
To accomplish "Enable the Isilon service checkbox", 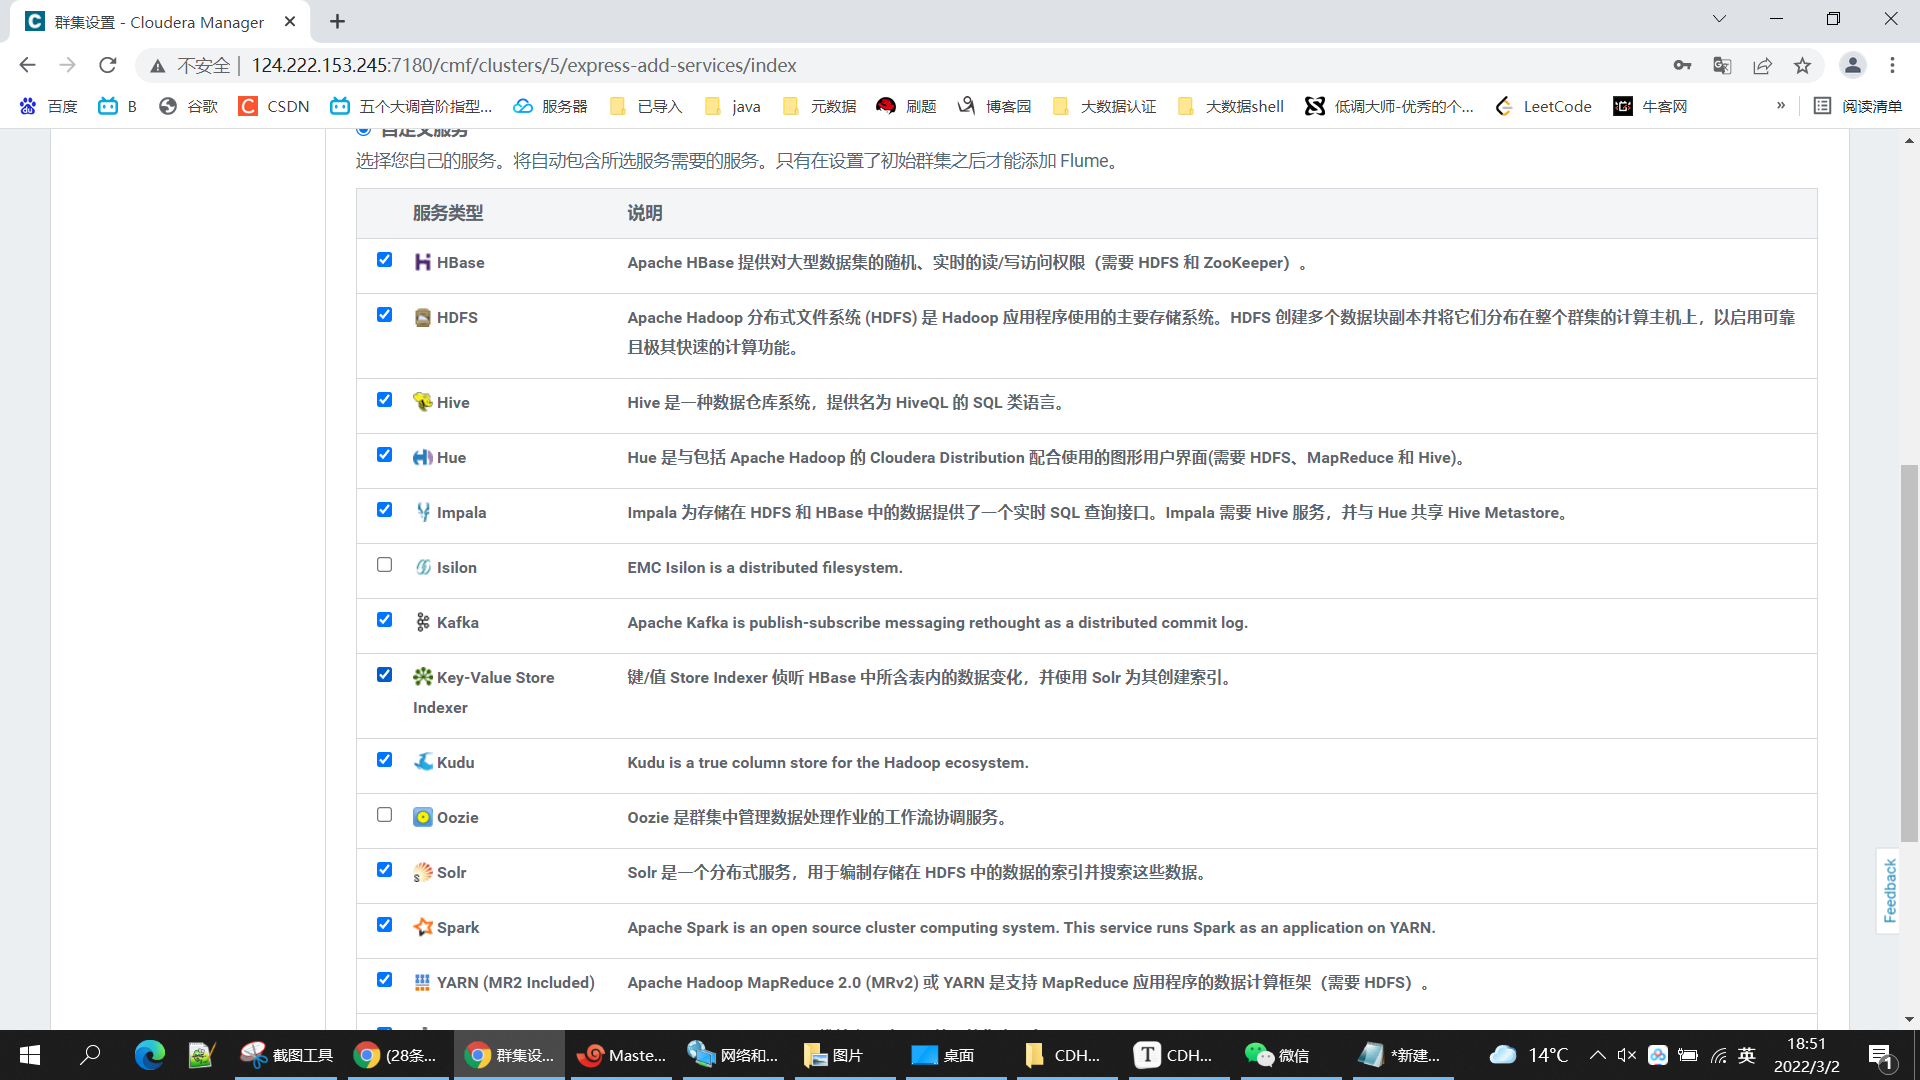I will pyautogui.click(x=384, y=565).
